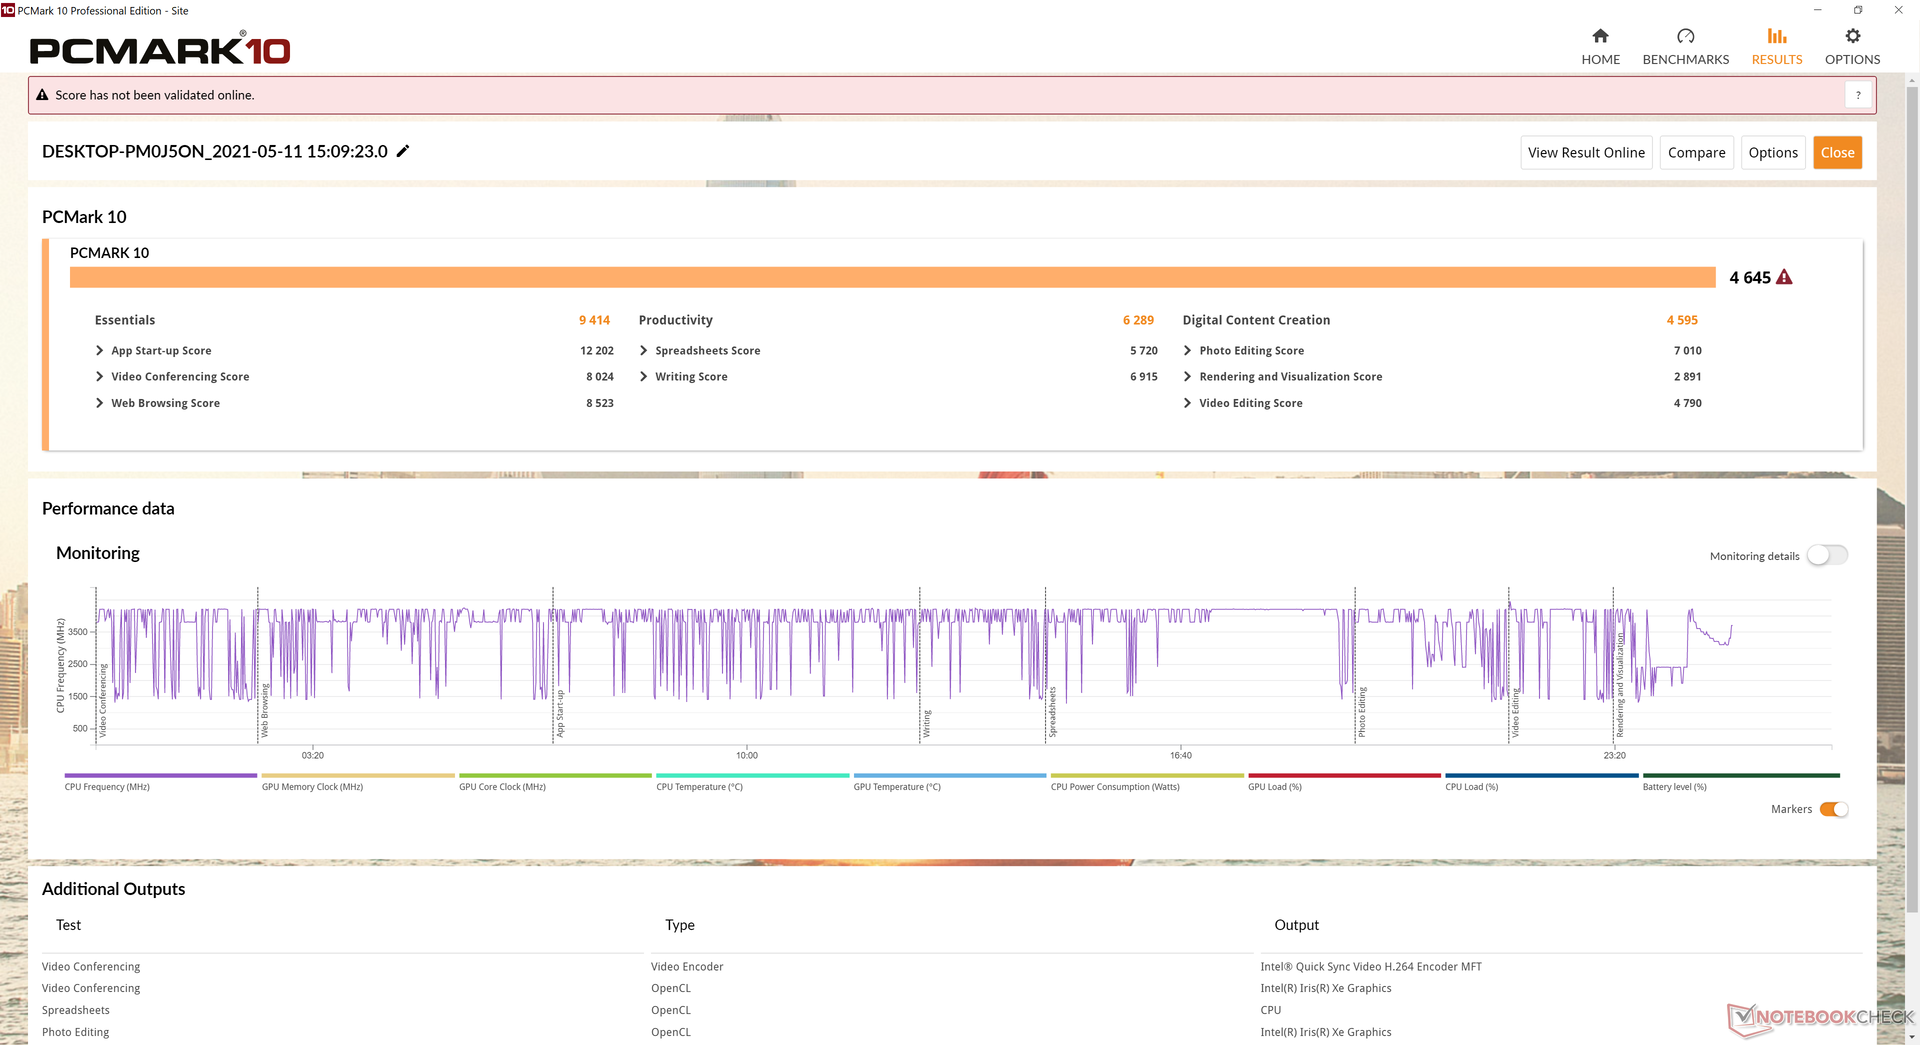The width and height of the screenshot is (1920, 1045).
Task: Click the PCMark app icon in the title bar
Action: 8,10
